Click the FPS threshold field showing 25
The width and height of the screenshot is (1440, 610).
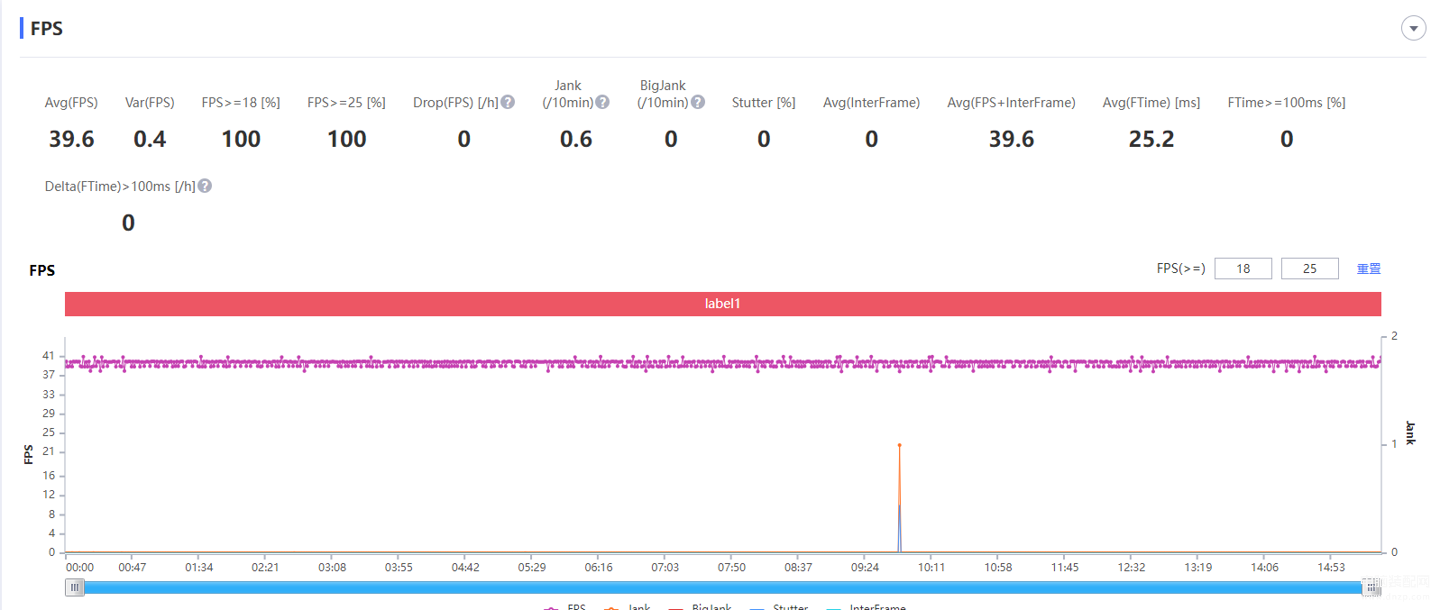[x=1309, y=268]
